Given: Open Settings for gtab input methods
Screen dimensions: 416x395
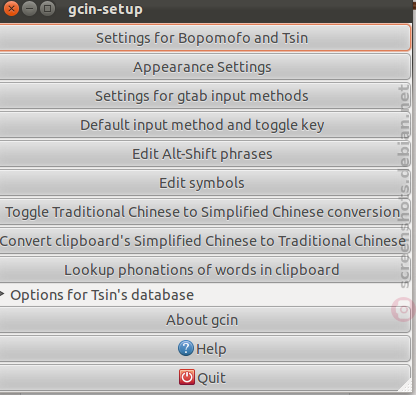Looking at the screenshot, I should tap(205, 96).
